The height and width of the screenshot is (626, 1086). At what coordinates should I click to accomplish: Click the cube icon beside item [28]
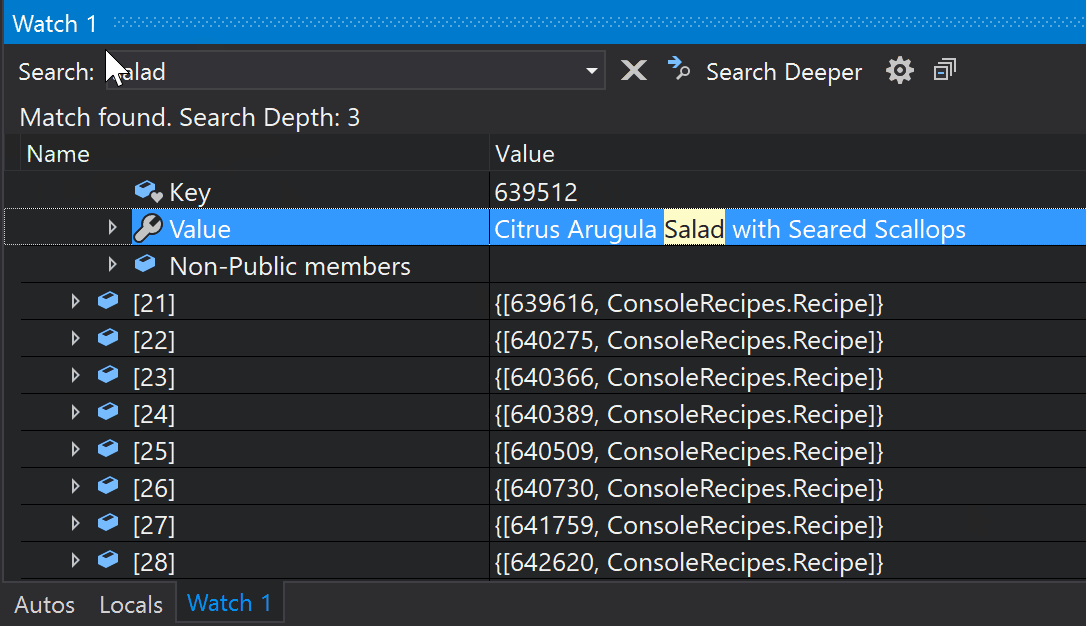pos(108,561)
